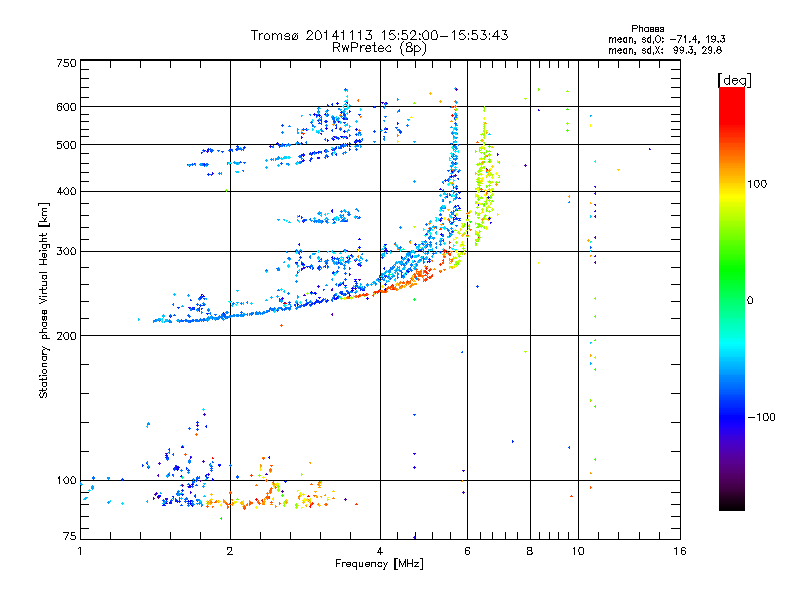
Task: Click the y-axis tick label '100'
Action: coord(66,480)
